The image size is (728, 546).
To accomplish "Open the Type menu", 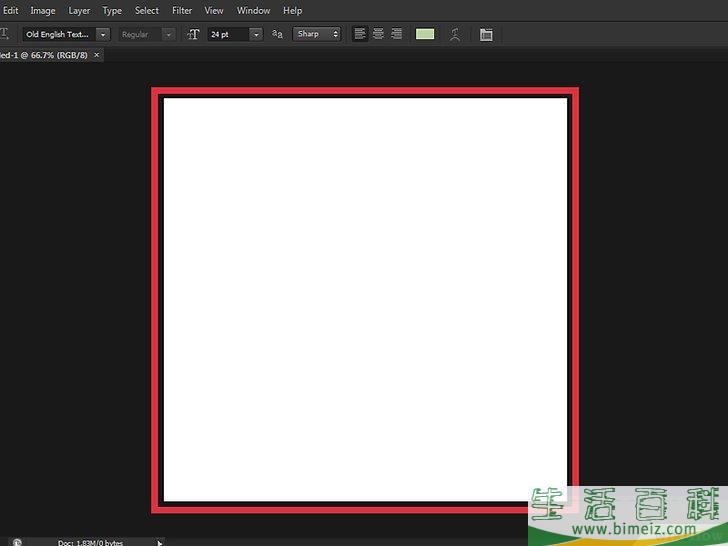I will pyautogui.click(x=112, y=10).
